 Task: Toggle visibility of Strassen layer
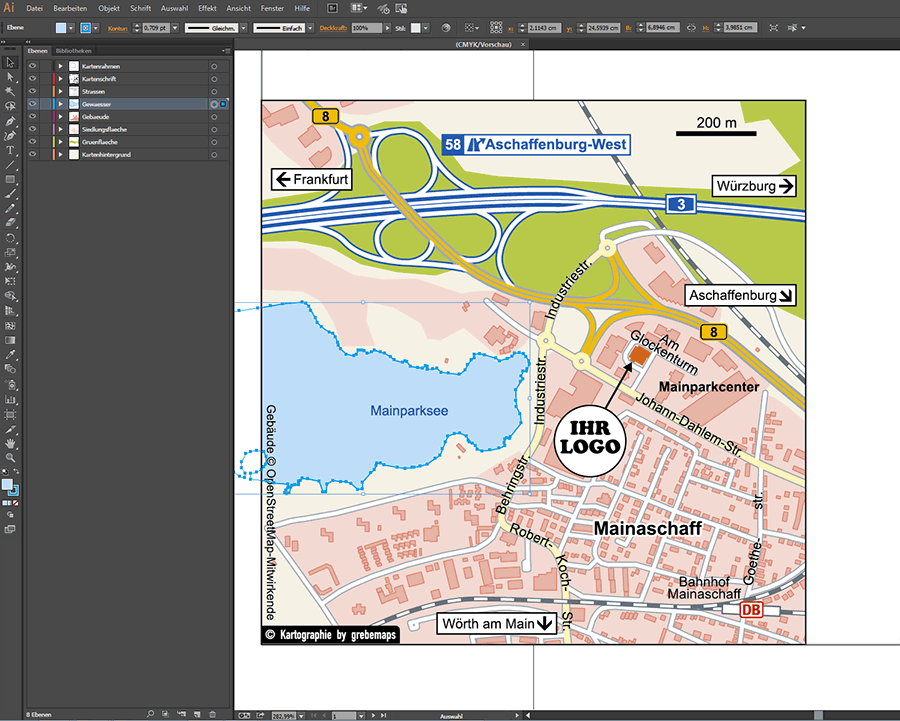click(32, 91)
